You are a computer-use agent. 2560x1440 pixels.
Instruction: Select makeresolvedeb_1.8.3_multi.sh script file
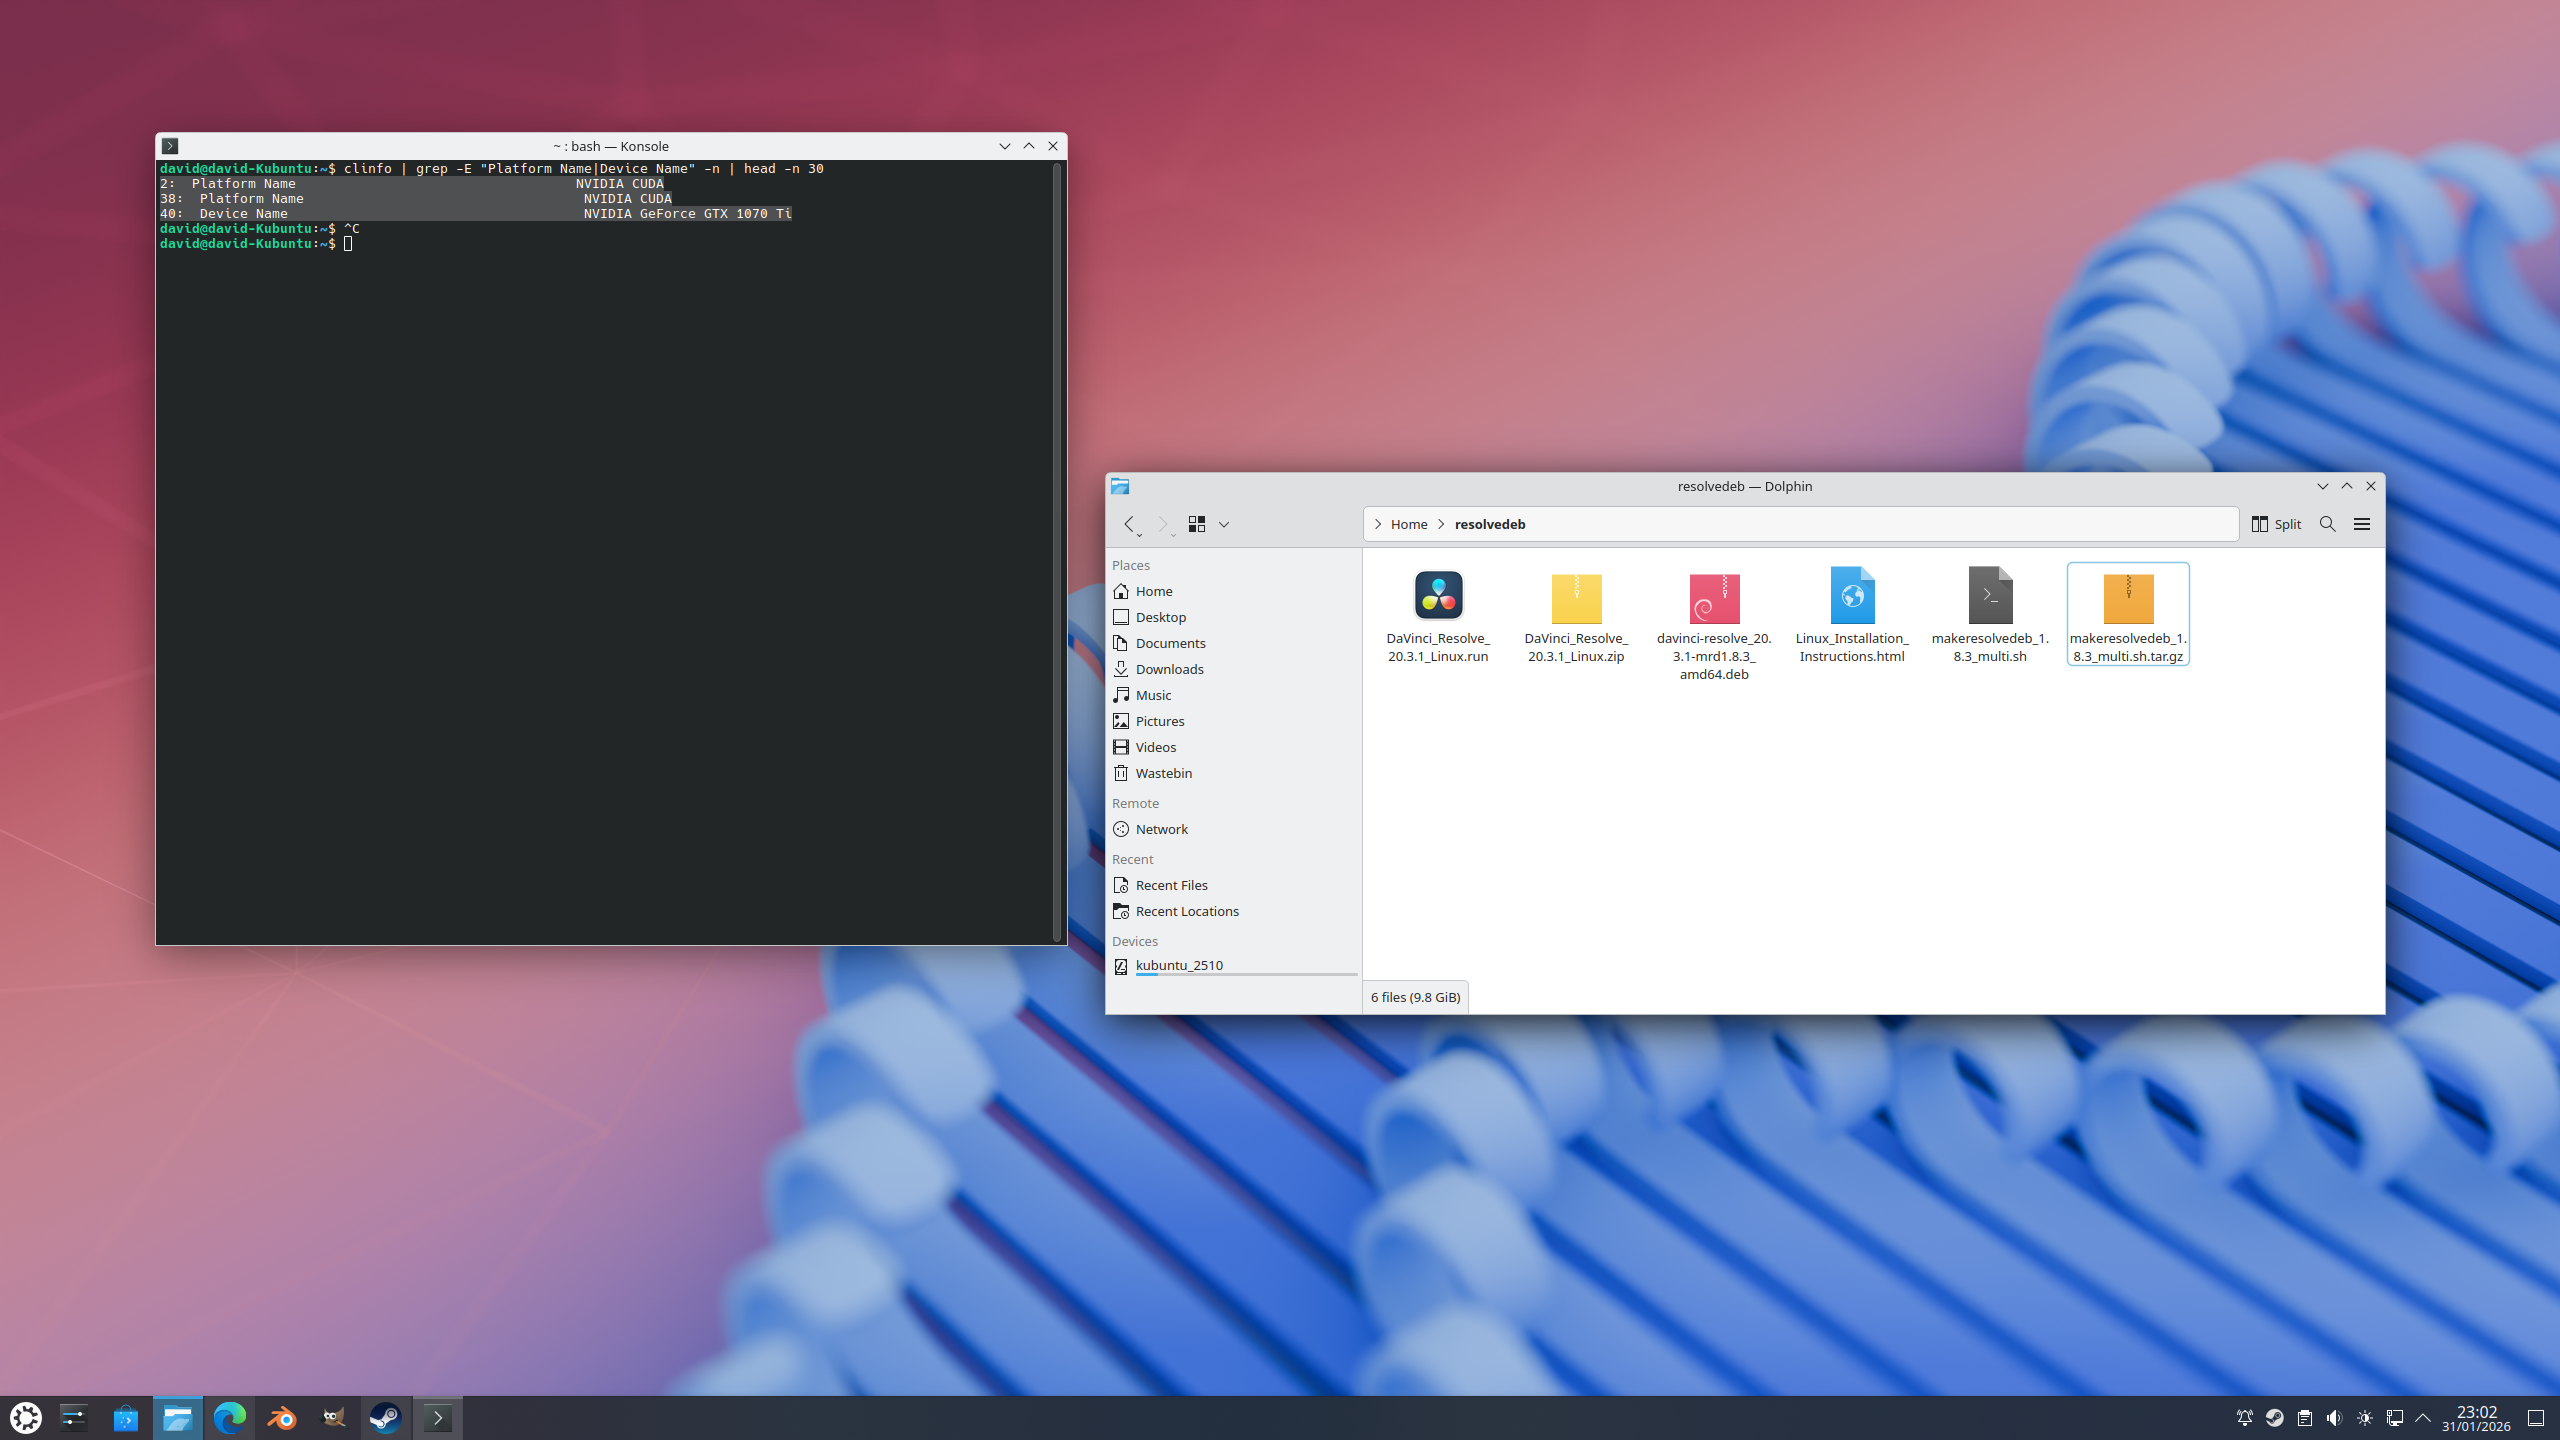point(1989,597)
